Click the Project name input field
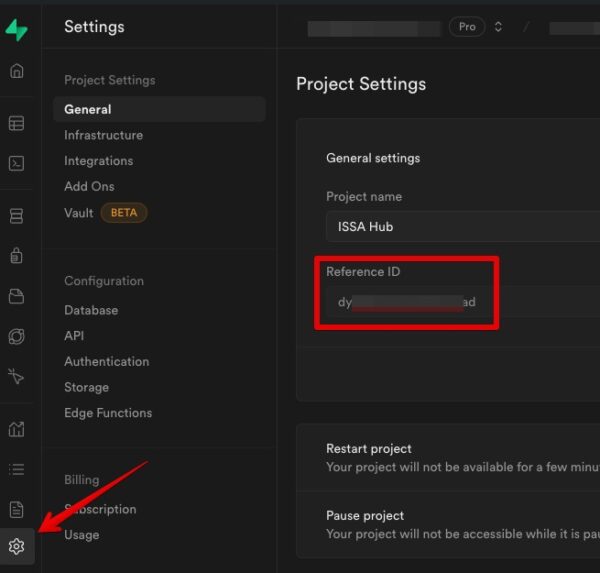 pyautogui.click(x=462, y=227)
